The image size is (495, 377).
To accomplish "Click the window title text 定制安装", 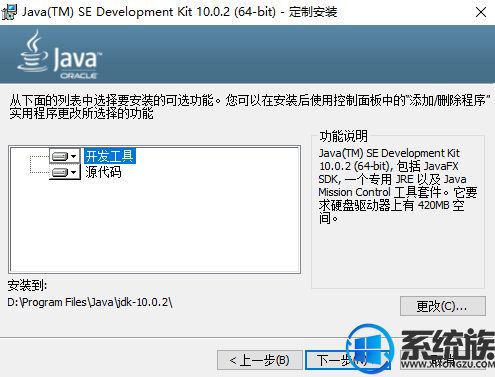I will point(313,12).
